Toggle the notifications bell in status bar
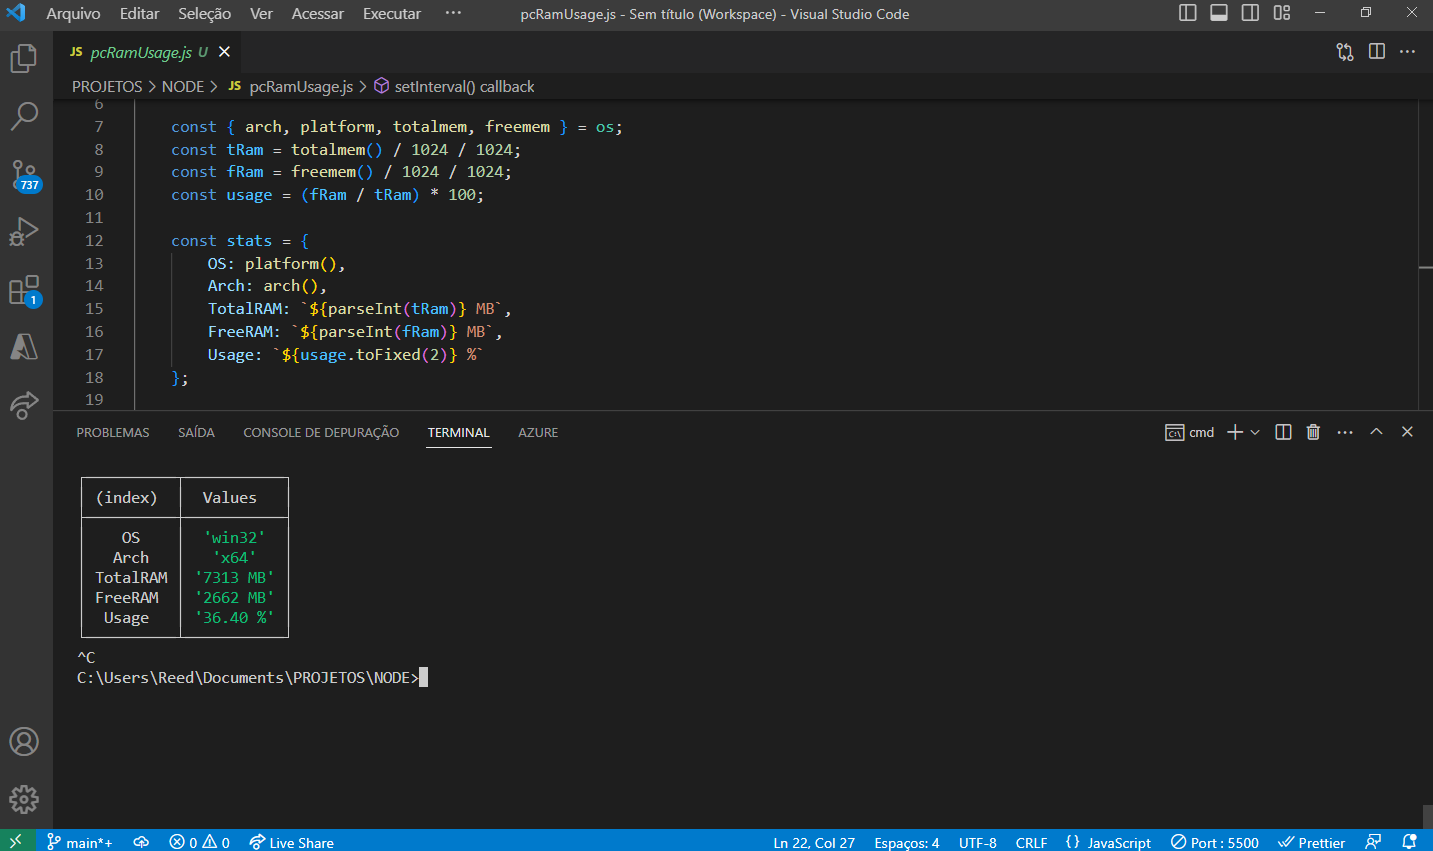This screenshot has width=1433, height=851. (x=1411, y=842)
